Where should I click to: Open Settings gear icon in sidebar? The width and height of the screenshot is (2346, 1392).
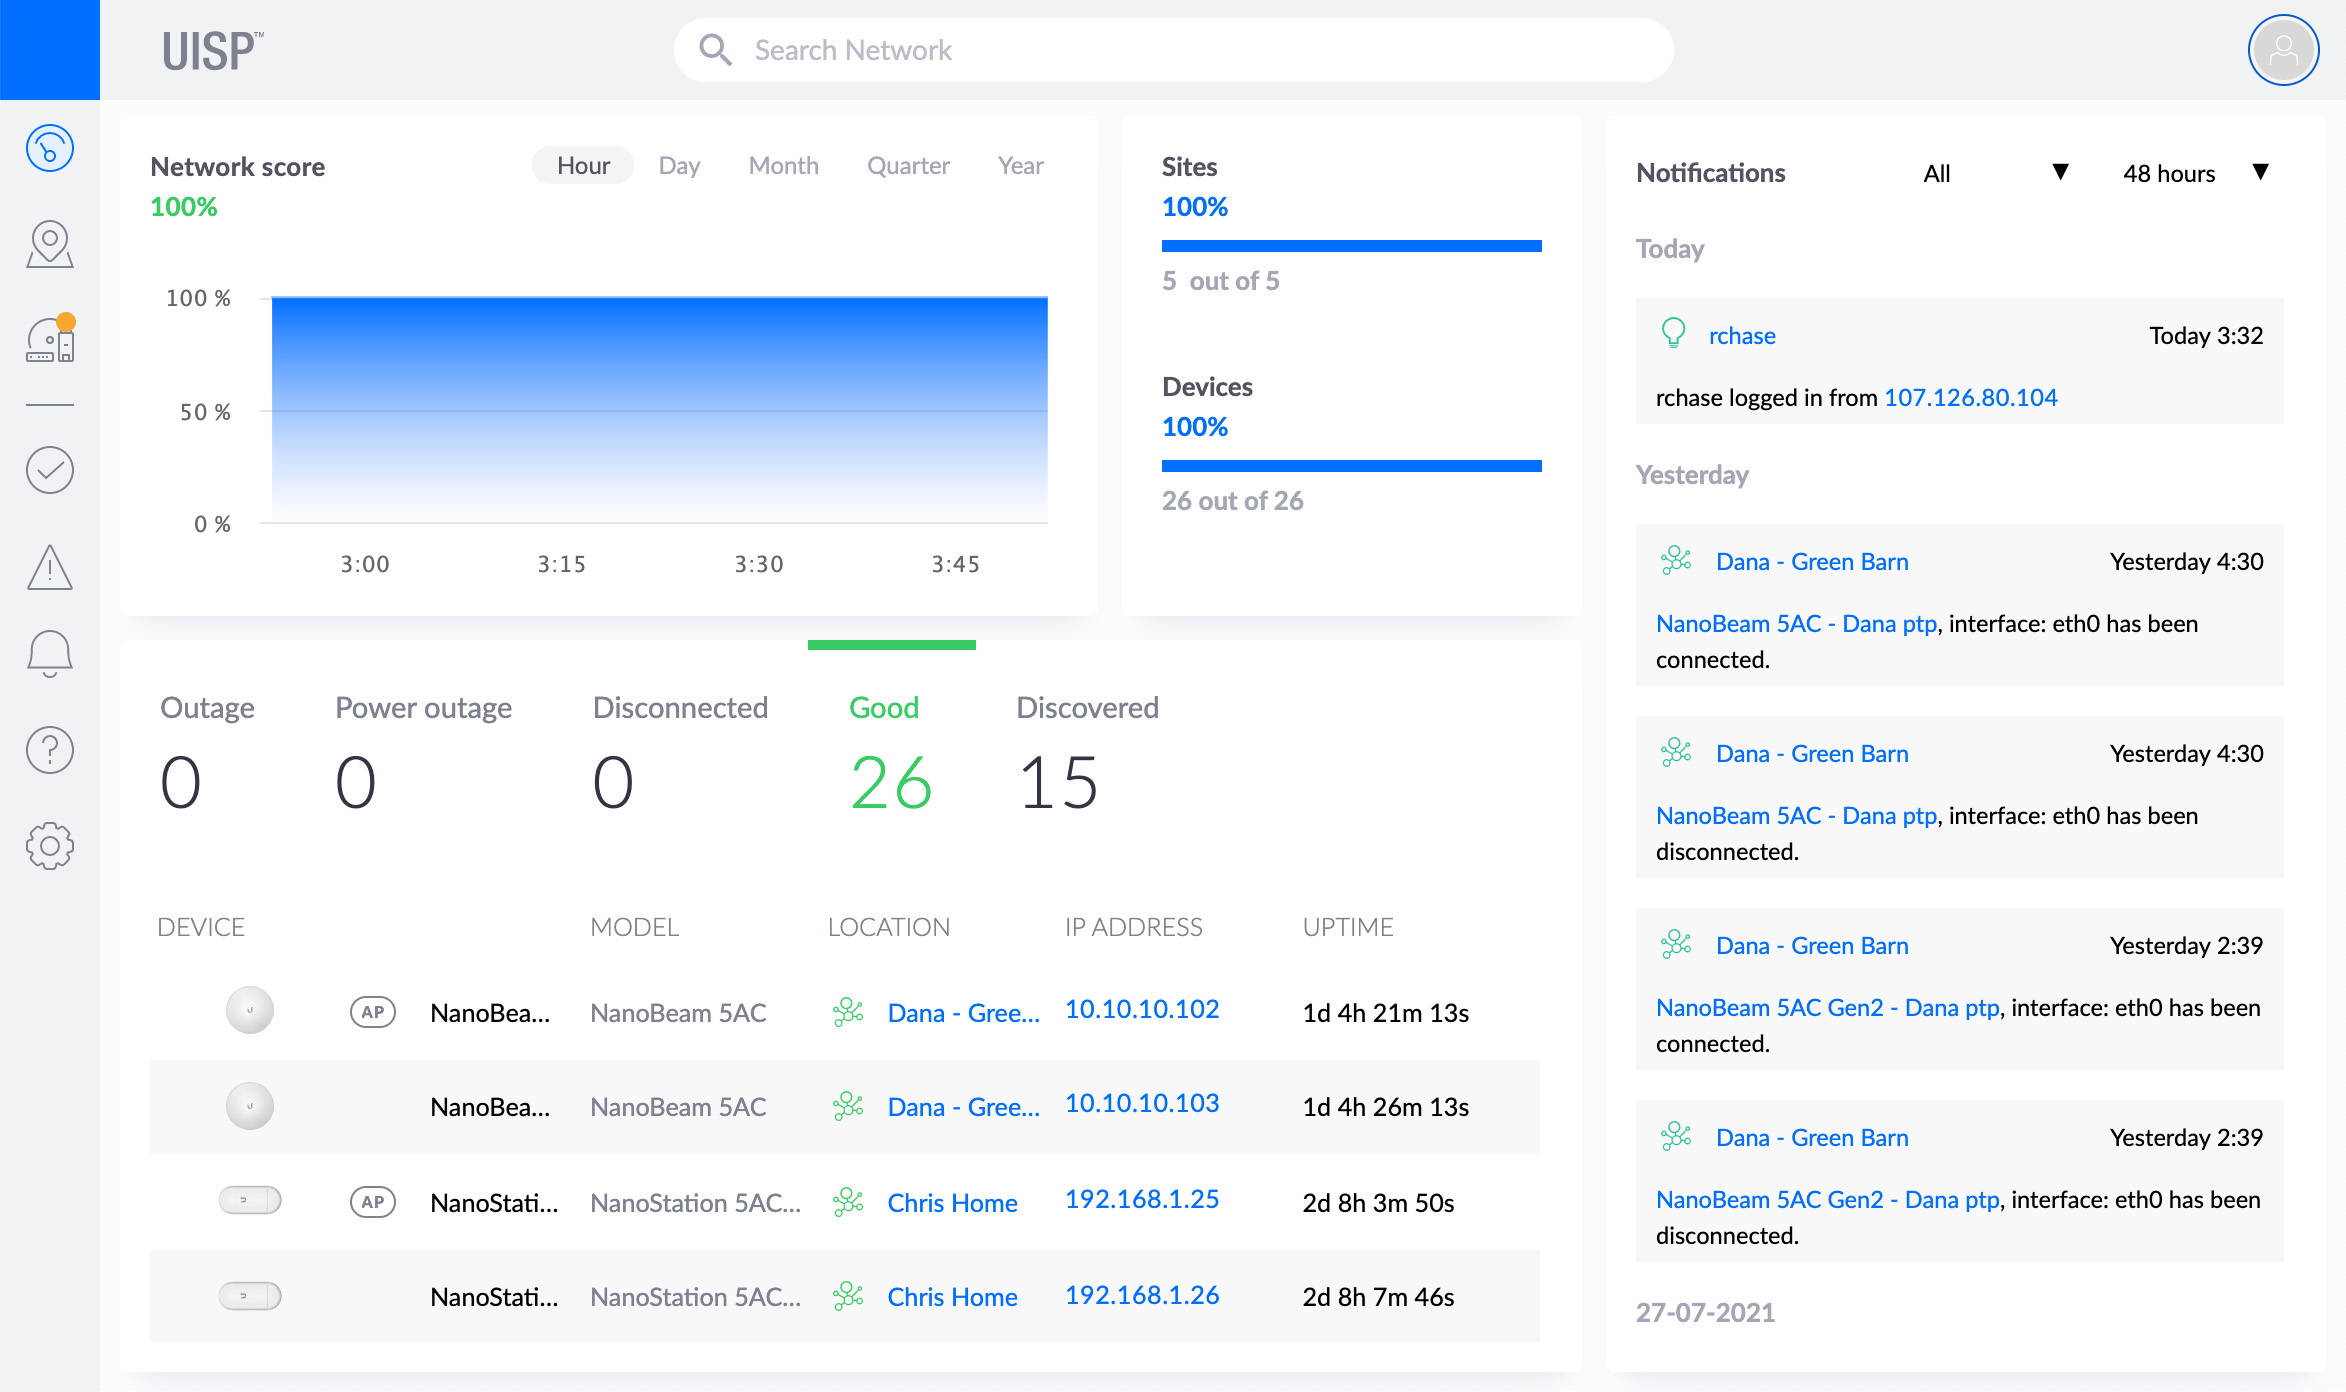49,843
